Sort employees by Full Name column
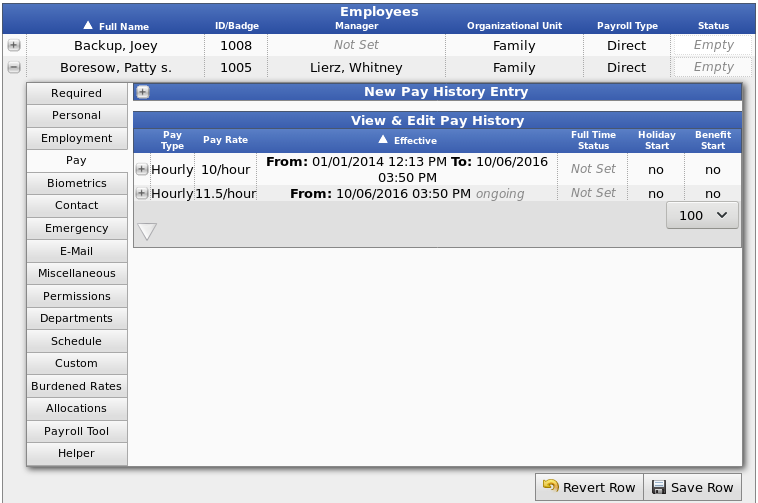 [116, 26]
